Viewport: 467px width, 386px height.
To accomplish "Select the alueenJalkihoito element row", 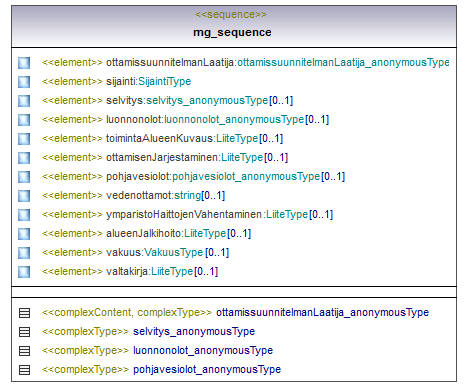I will click(x=134, y=233).
